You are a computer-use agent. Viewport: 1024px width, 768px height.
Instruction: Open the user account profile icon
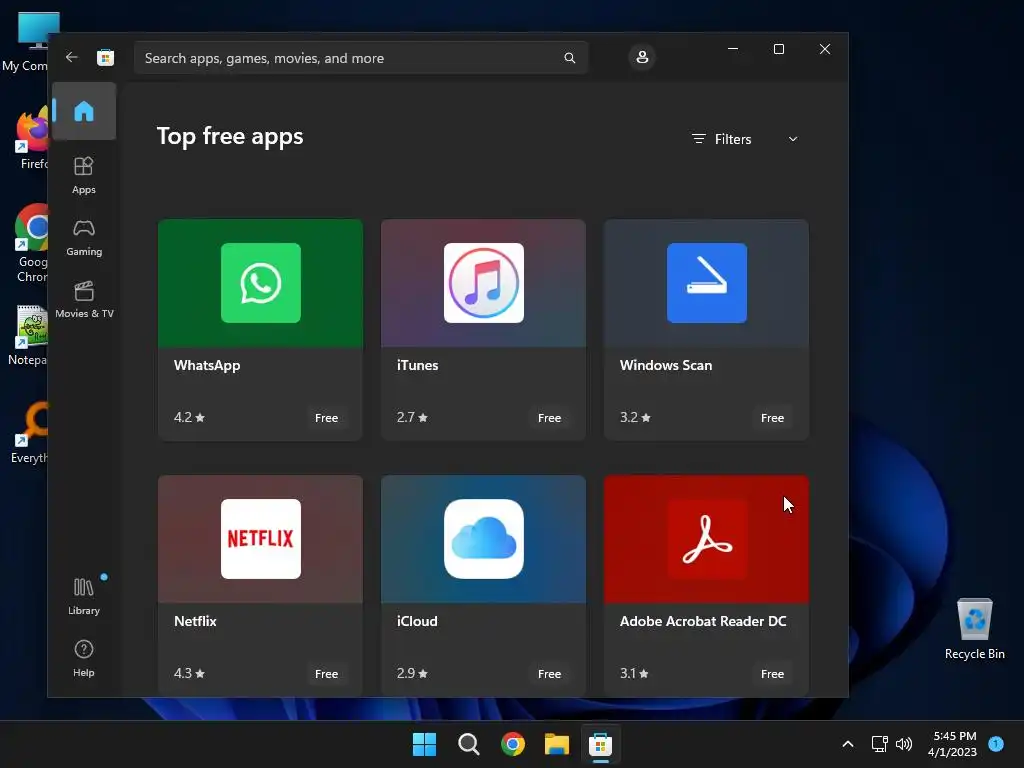(x=642, y=57)
